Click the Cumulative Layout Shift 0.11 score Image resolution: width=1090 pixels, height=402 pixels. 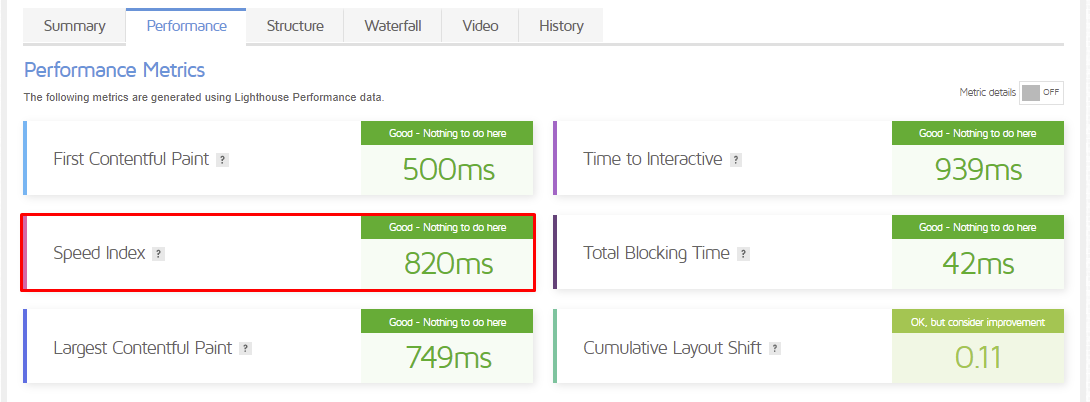click(x=978, y=358)
